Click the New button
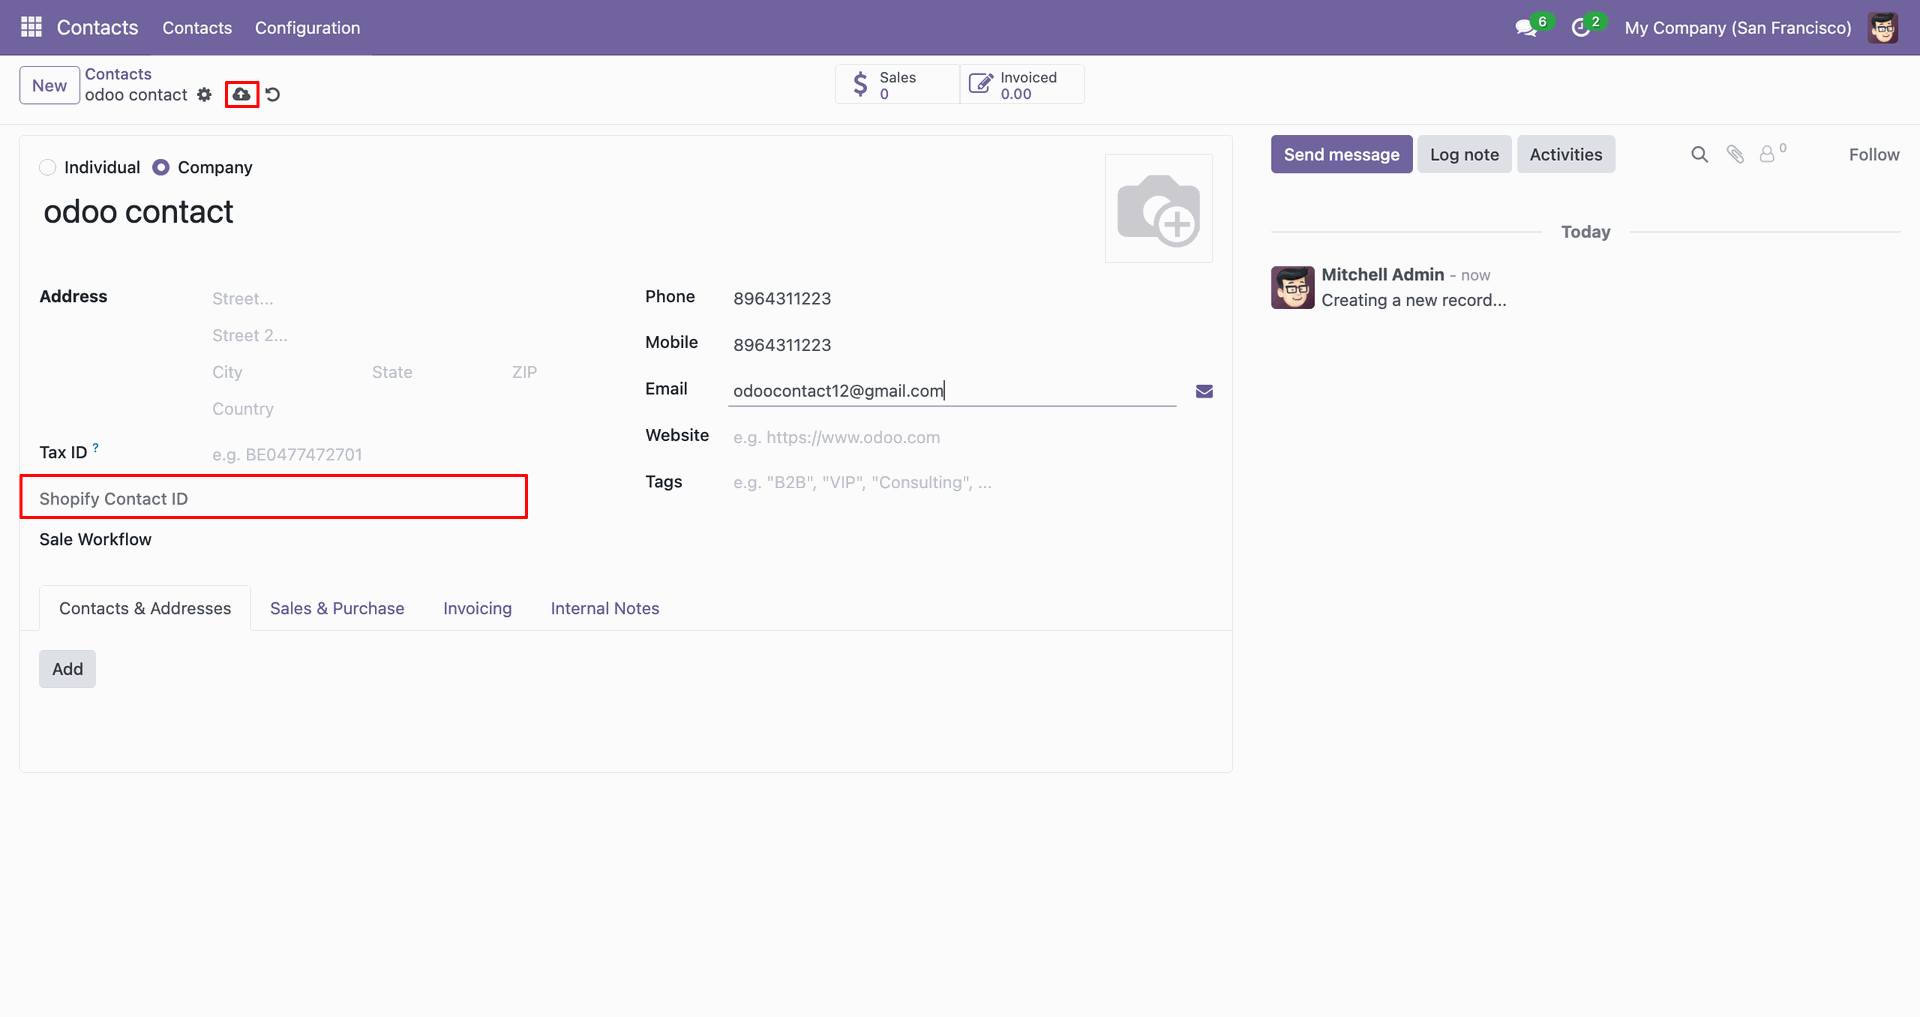The image size is (1920, 1017). 49,85
